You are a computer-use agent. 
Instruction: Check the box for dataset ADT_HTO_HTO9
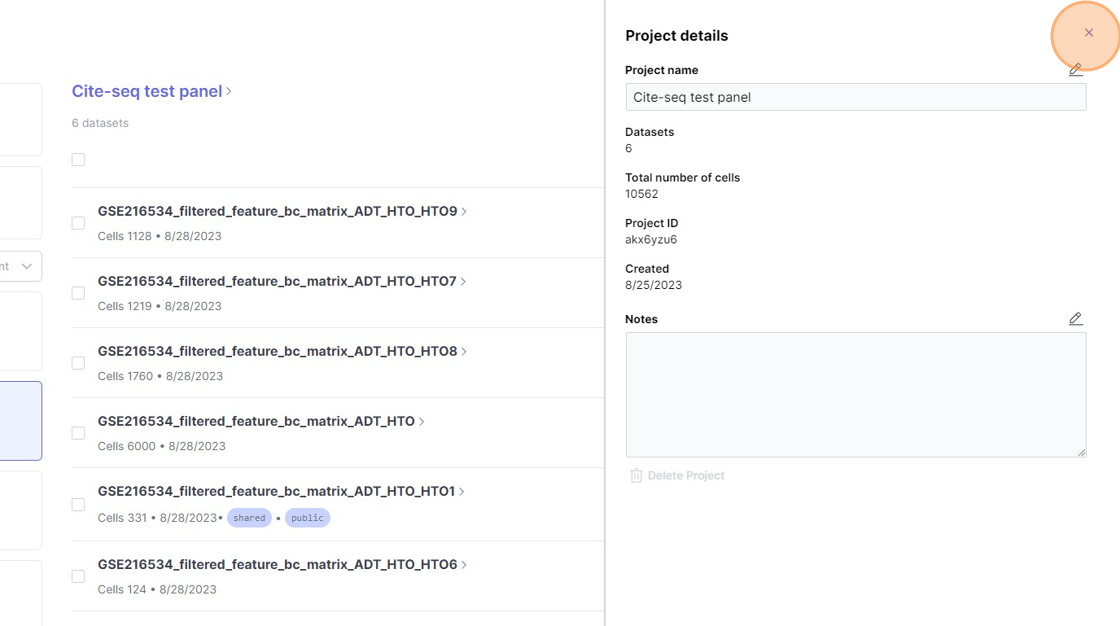tap(78, 223)
